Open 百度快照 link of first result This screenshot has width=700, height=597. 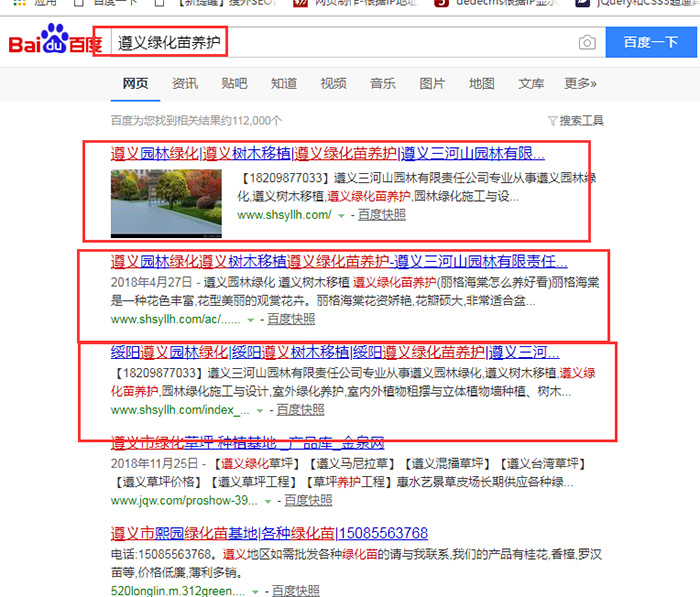click(382, 215)
